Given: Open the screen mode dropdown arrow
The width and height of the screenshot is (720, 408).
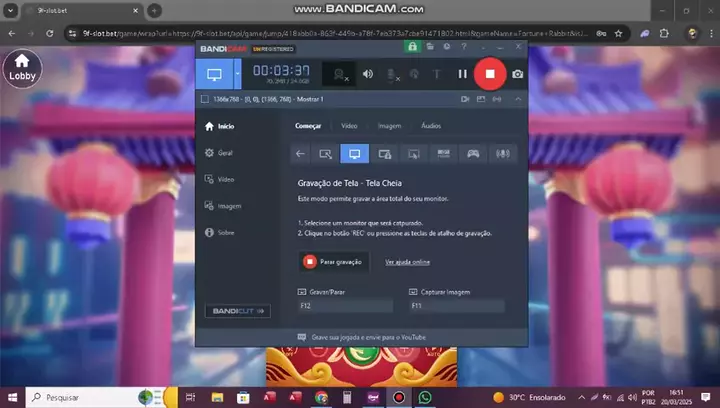Looking at the screenshot, I should pyautogui.click(x=237, y=74).
